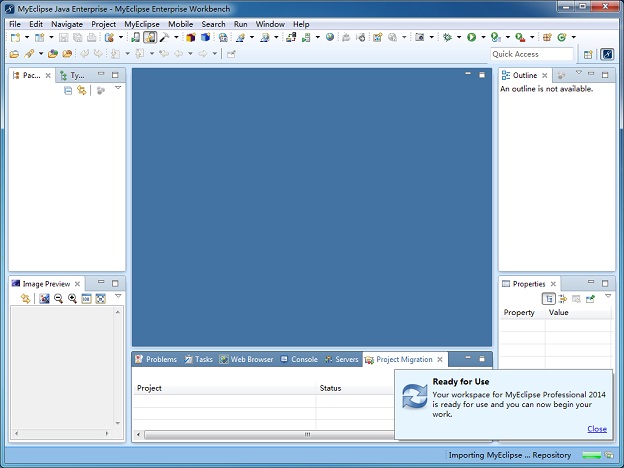Click the Quick Access search field
Image resolution: width=624 pixels, height=468 pixels.
[532, 54]
